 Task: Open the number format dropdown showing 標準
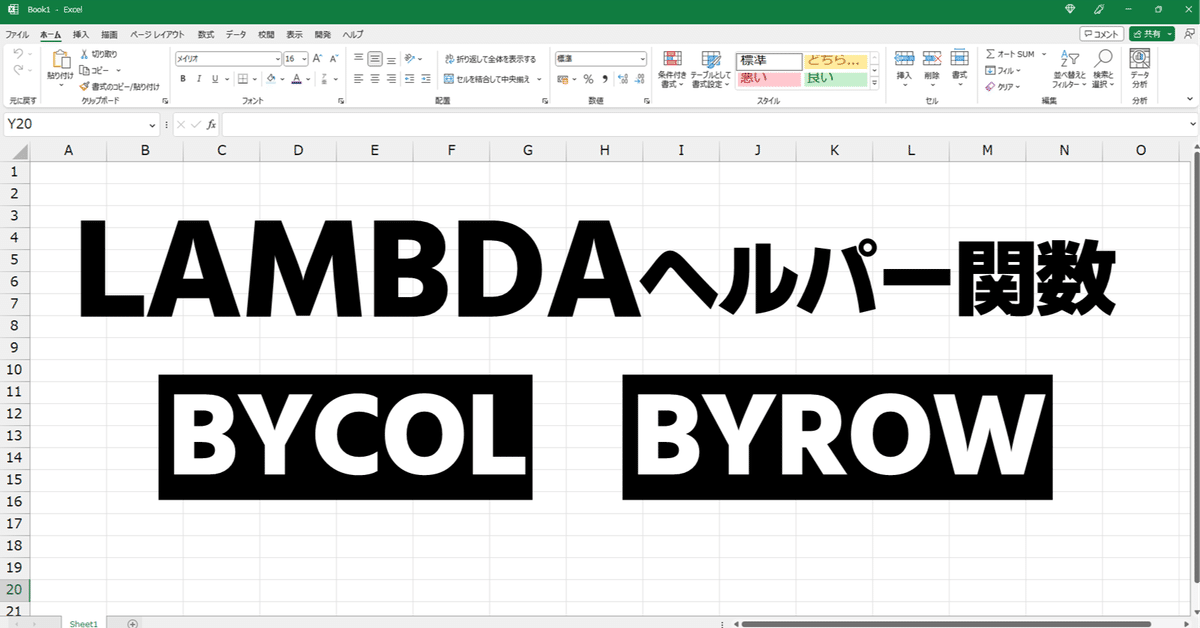click(x=600, y=57)
